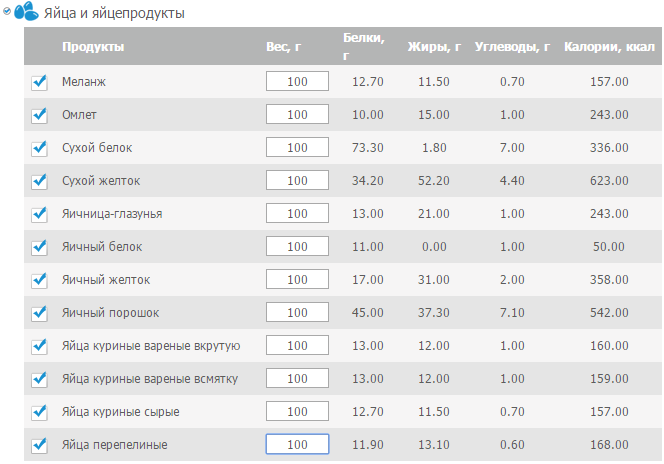
Task: Select the Яйца куриные вареные вкрутую row name
Action: click(x=151, y=346)
